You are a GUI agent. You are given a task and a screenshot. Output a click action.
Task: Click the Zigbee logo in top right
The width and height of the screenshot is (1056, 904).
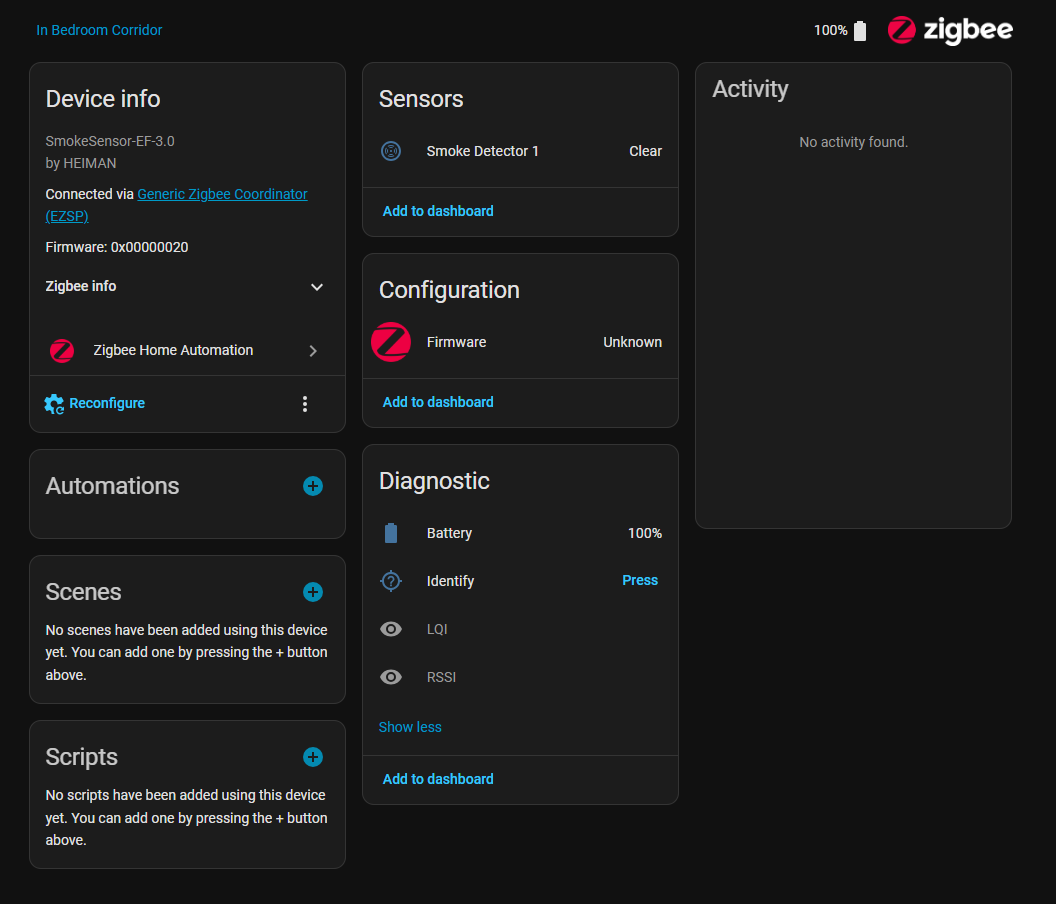point(949,30)
